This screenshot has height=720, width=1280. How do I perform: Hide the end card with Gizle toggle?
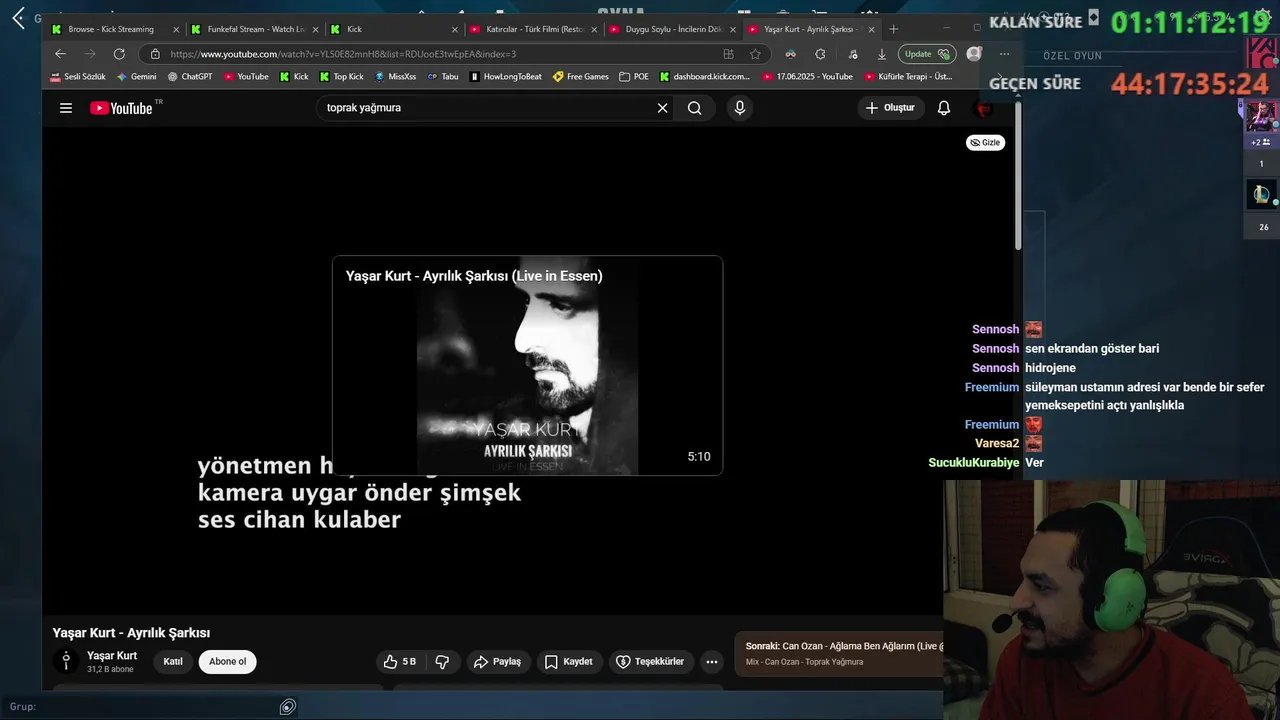tap(985, 143)
